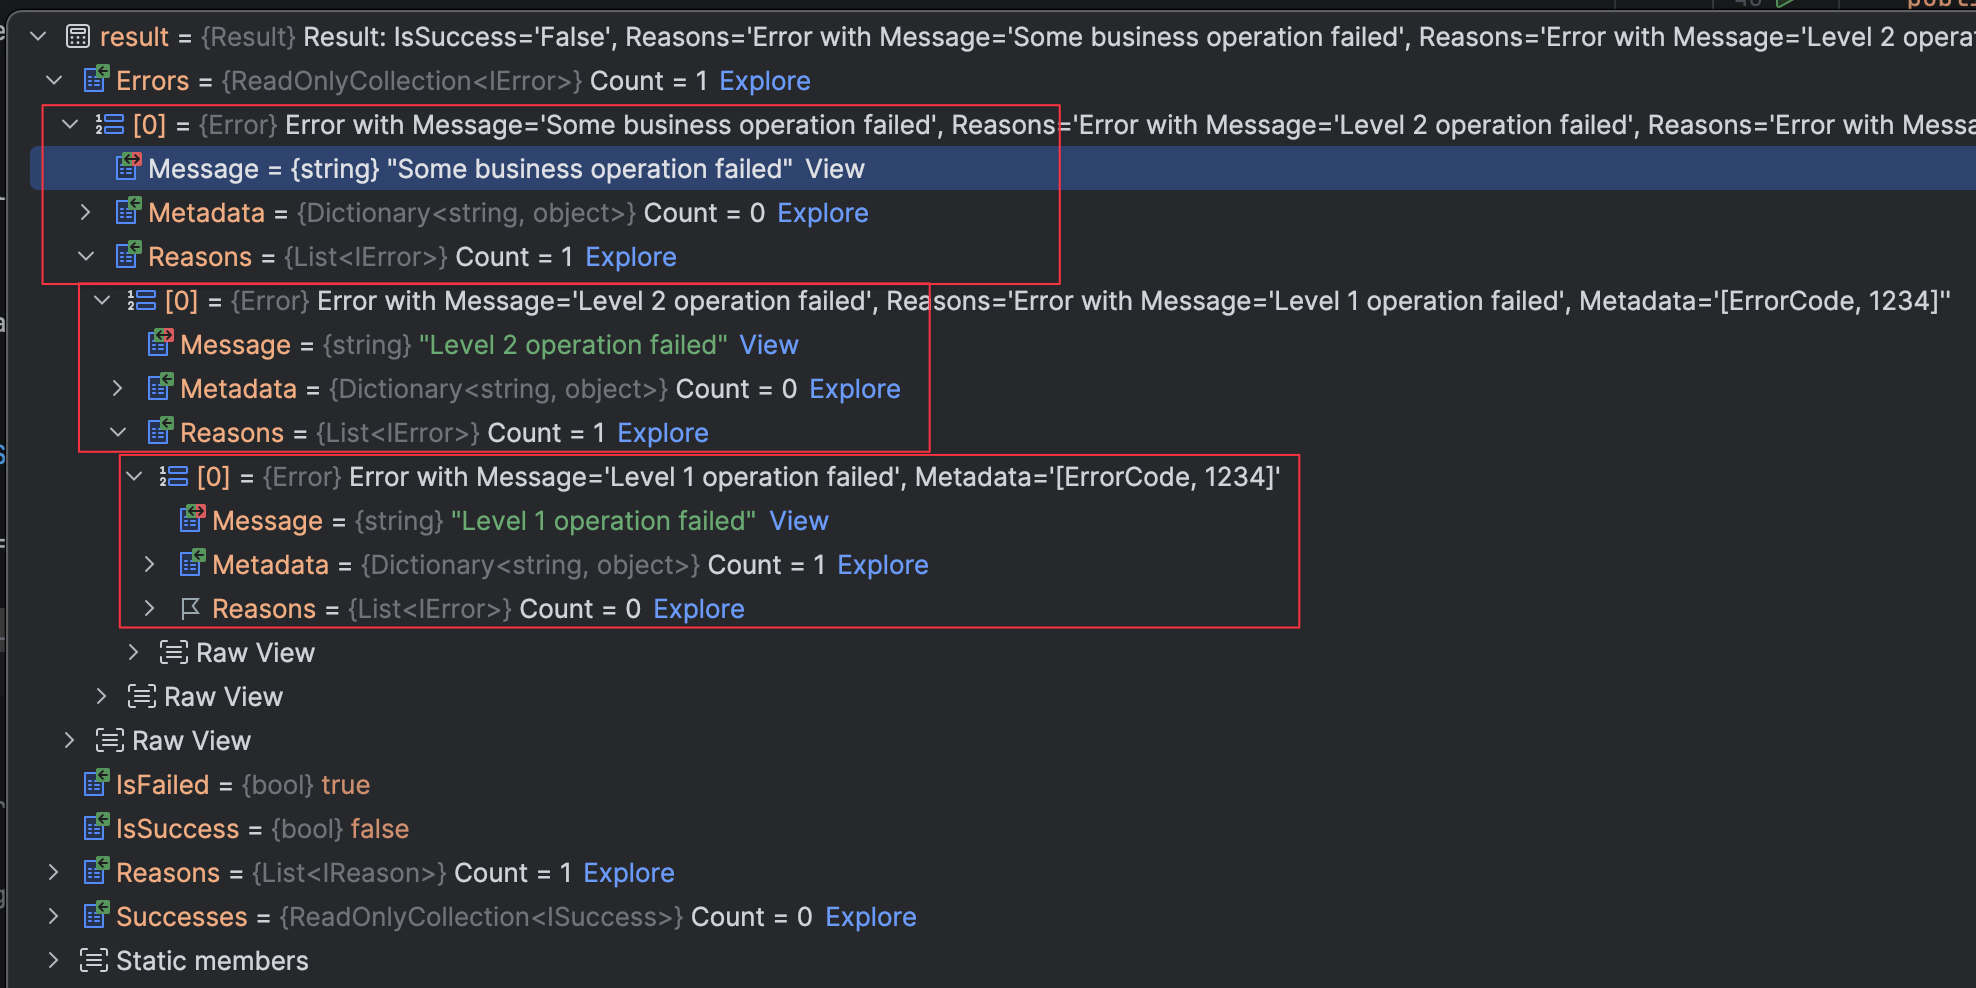Open Explore link for Successes collection
The height and width of the screenshot is (988, 1976).
pos(870,917)
